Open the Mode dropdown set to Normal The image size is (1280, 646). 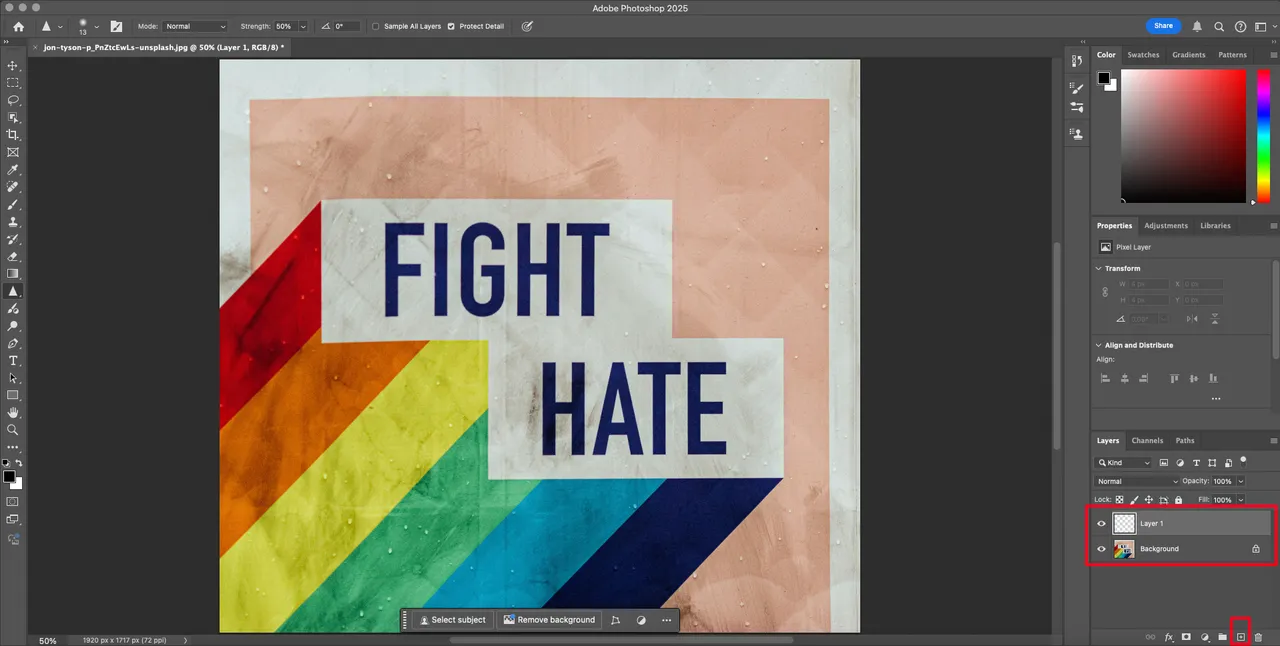(x=195, y=26)
